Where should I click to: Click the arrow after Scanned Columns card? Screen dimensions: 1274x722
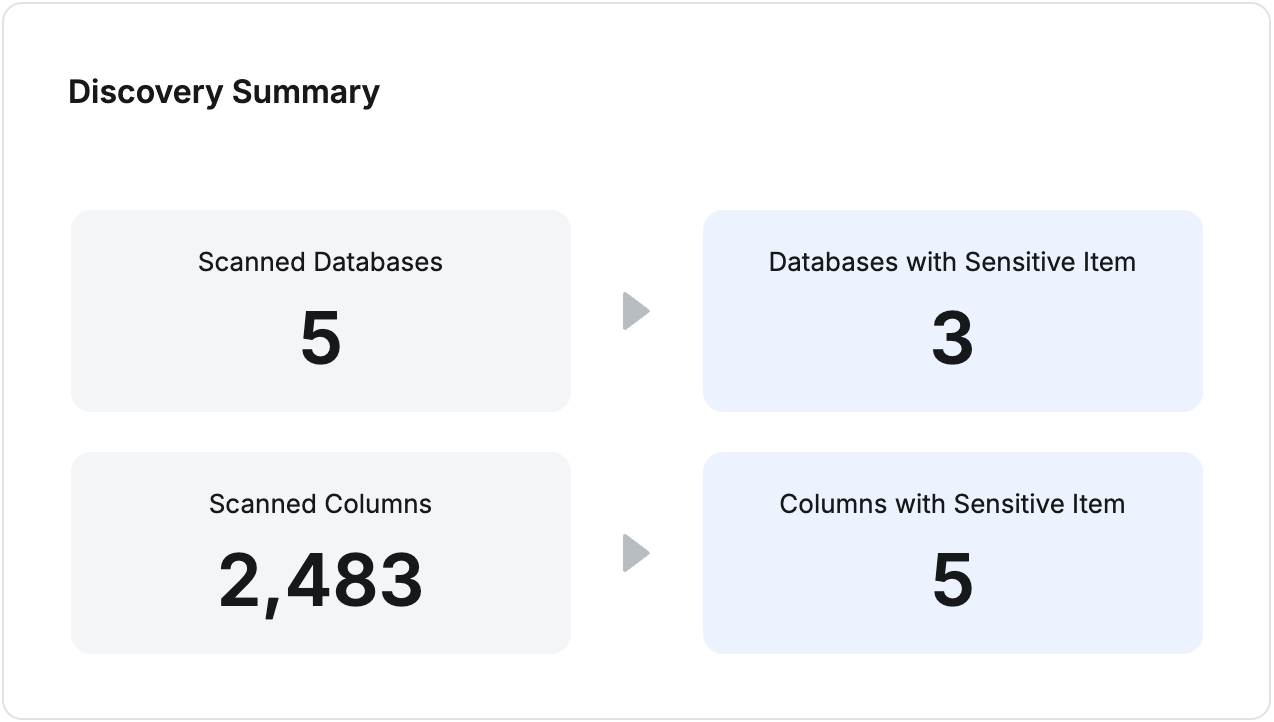[636, 553]
